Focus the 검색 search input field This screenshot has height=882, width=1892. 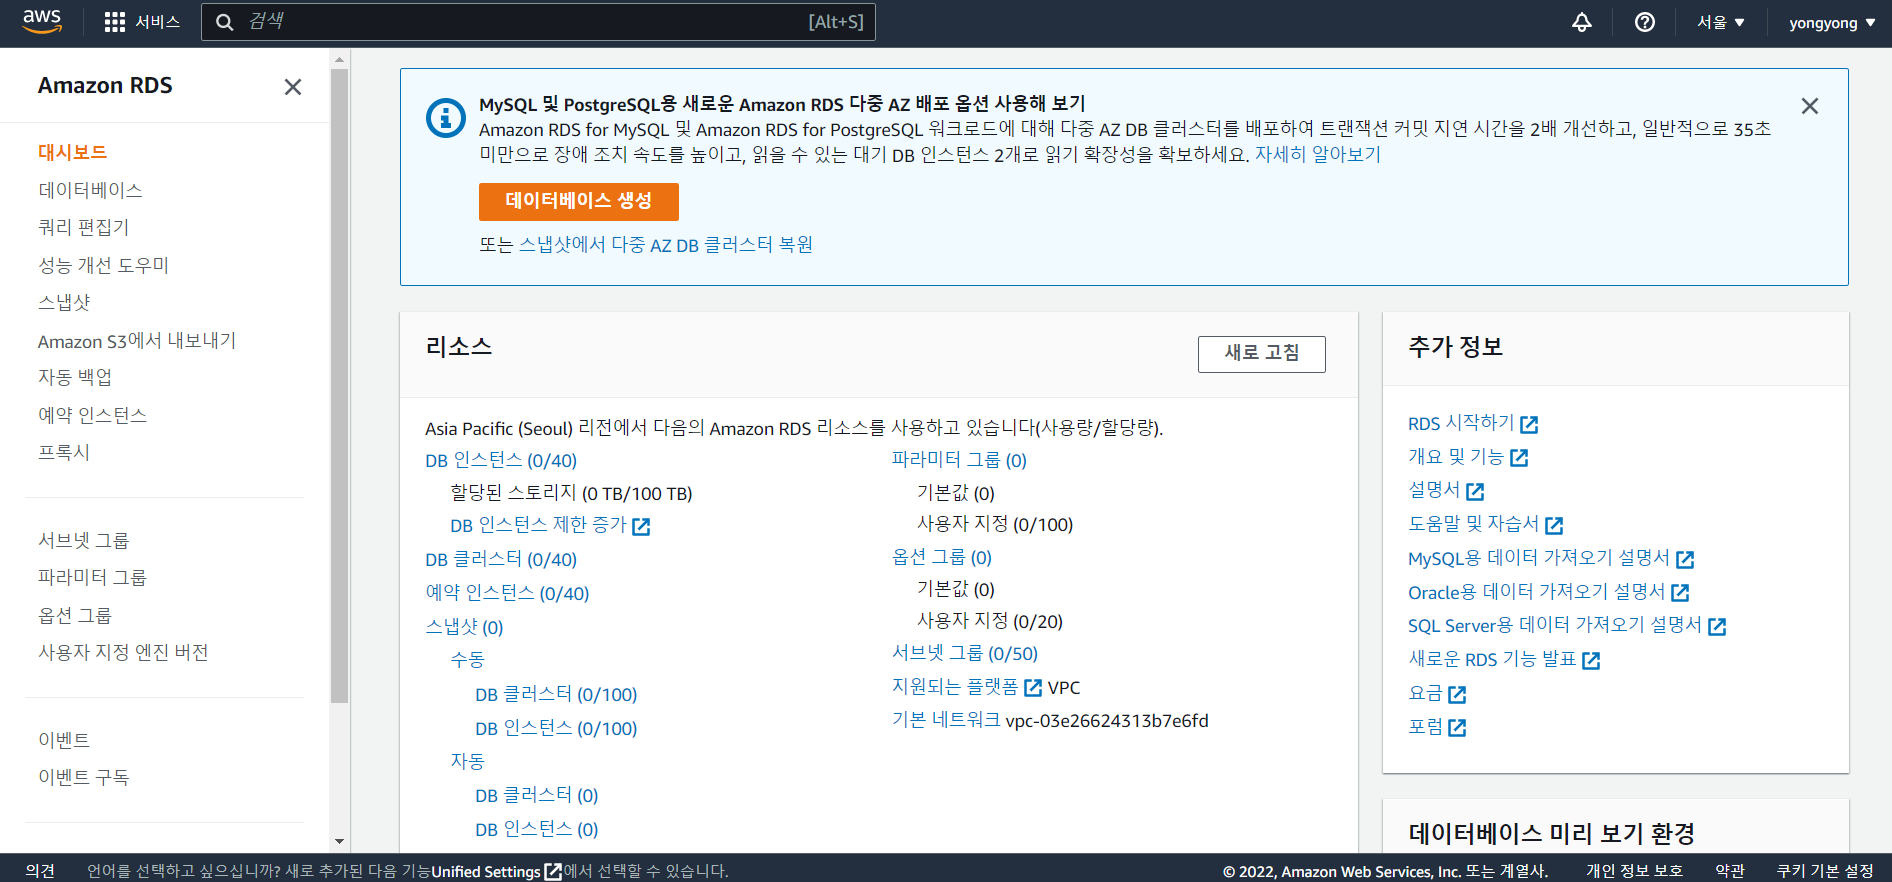tap(538, 22)
